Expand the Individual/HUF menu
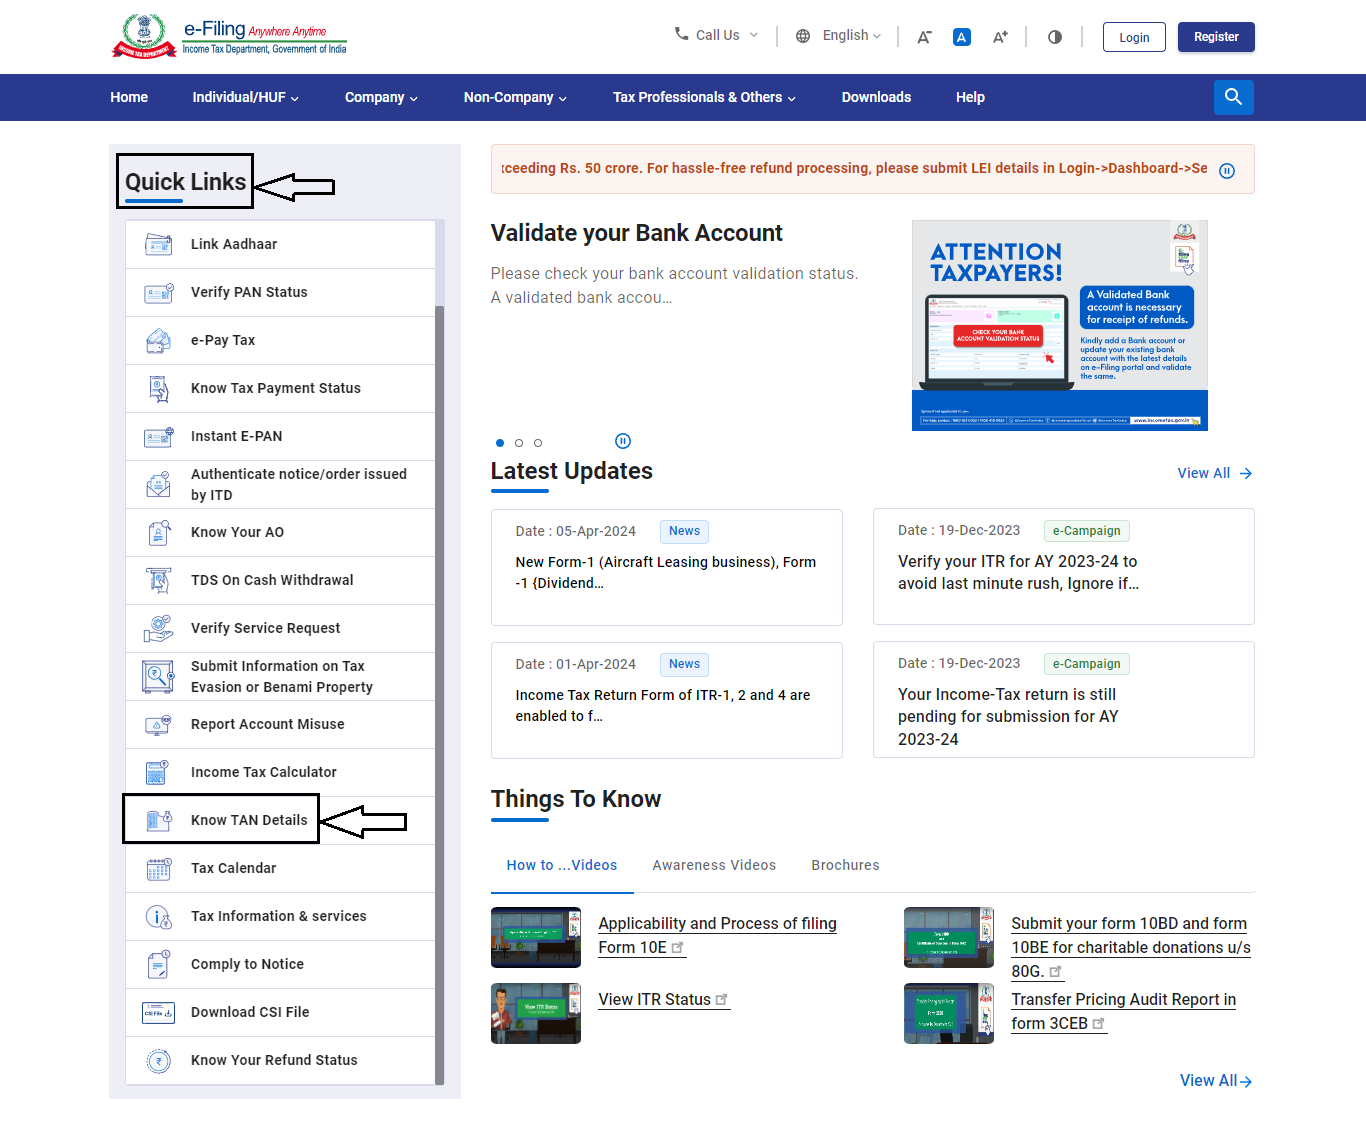The image size is (1366, 1127). pyautogui.click(x=246, y=97)
